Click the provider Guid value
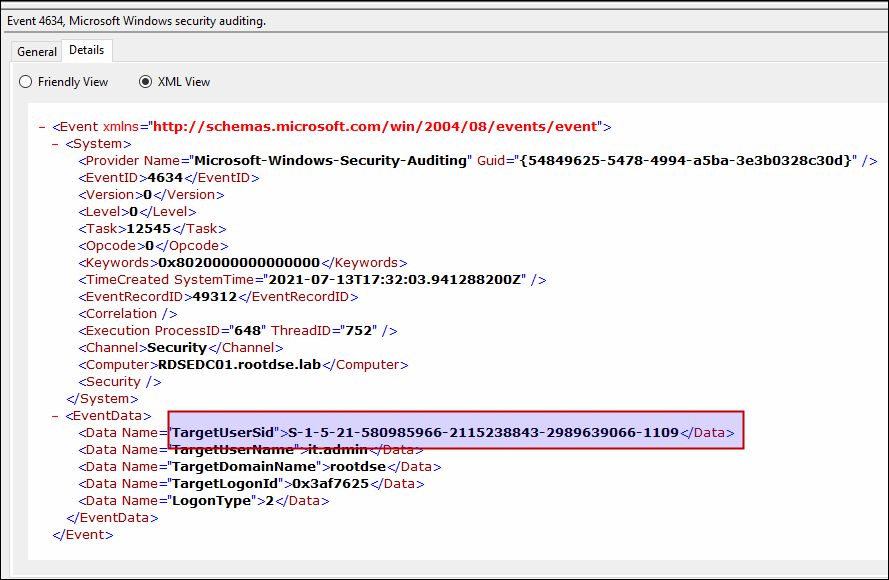 point(685,160)
